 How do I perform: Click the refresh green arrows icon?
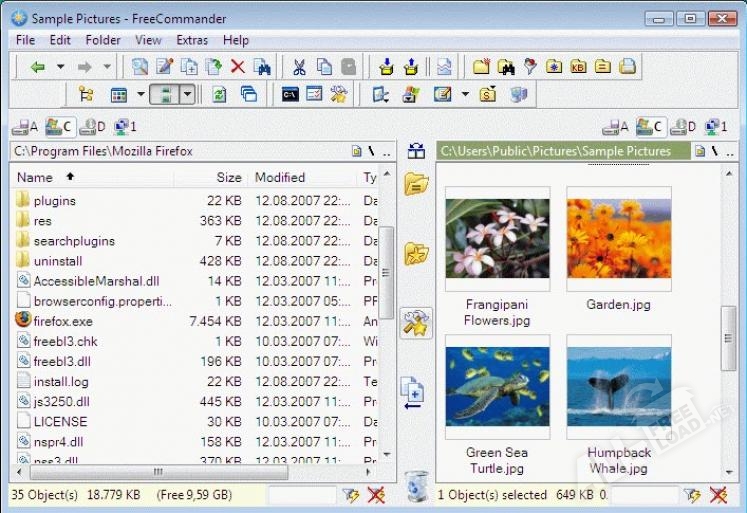[219, 94]
